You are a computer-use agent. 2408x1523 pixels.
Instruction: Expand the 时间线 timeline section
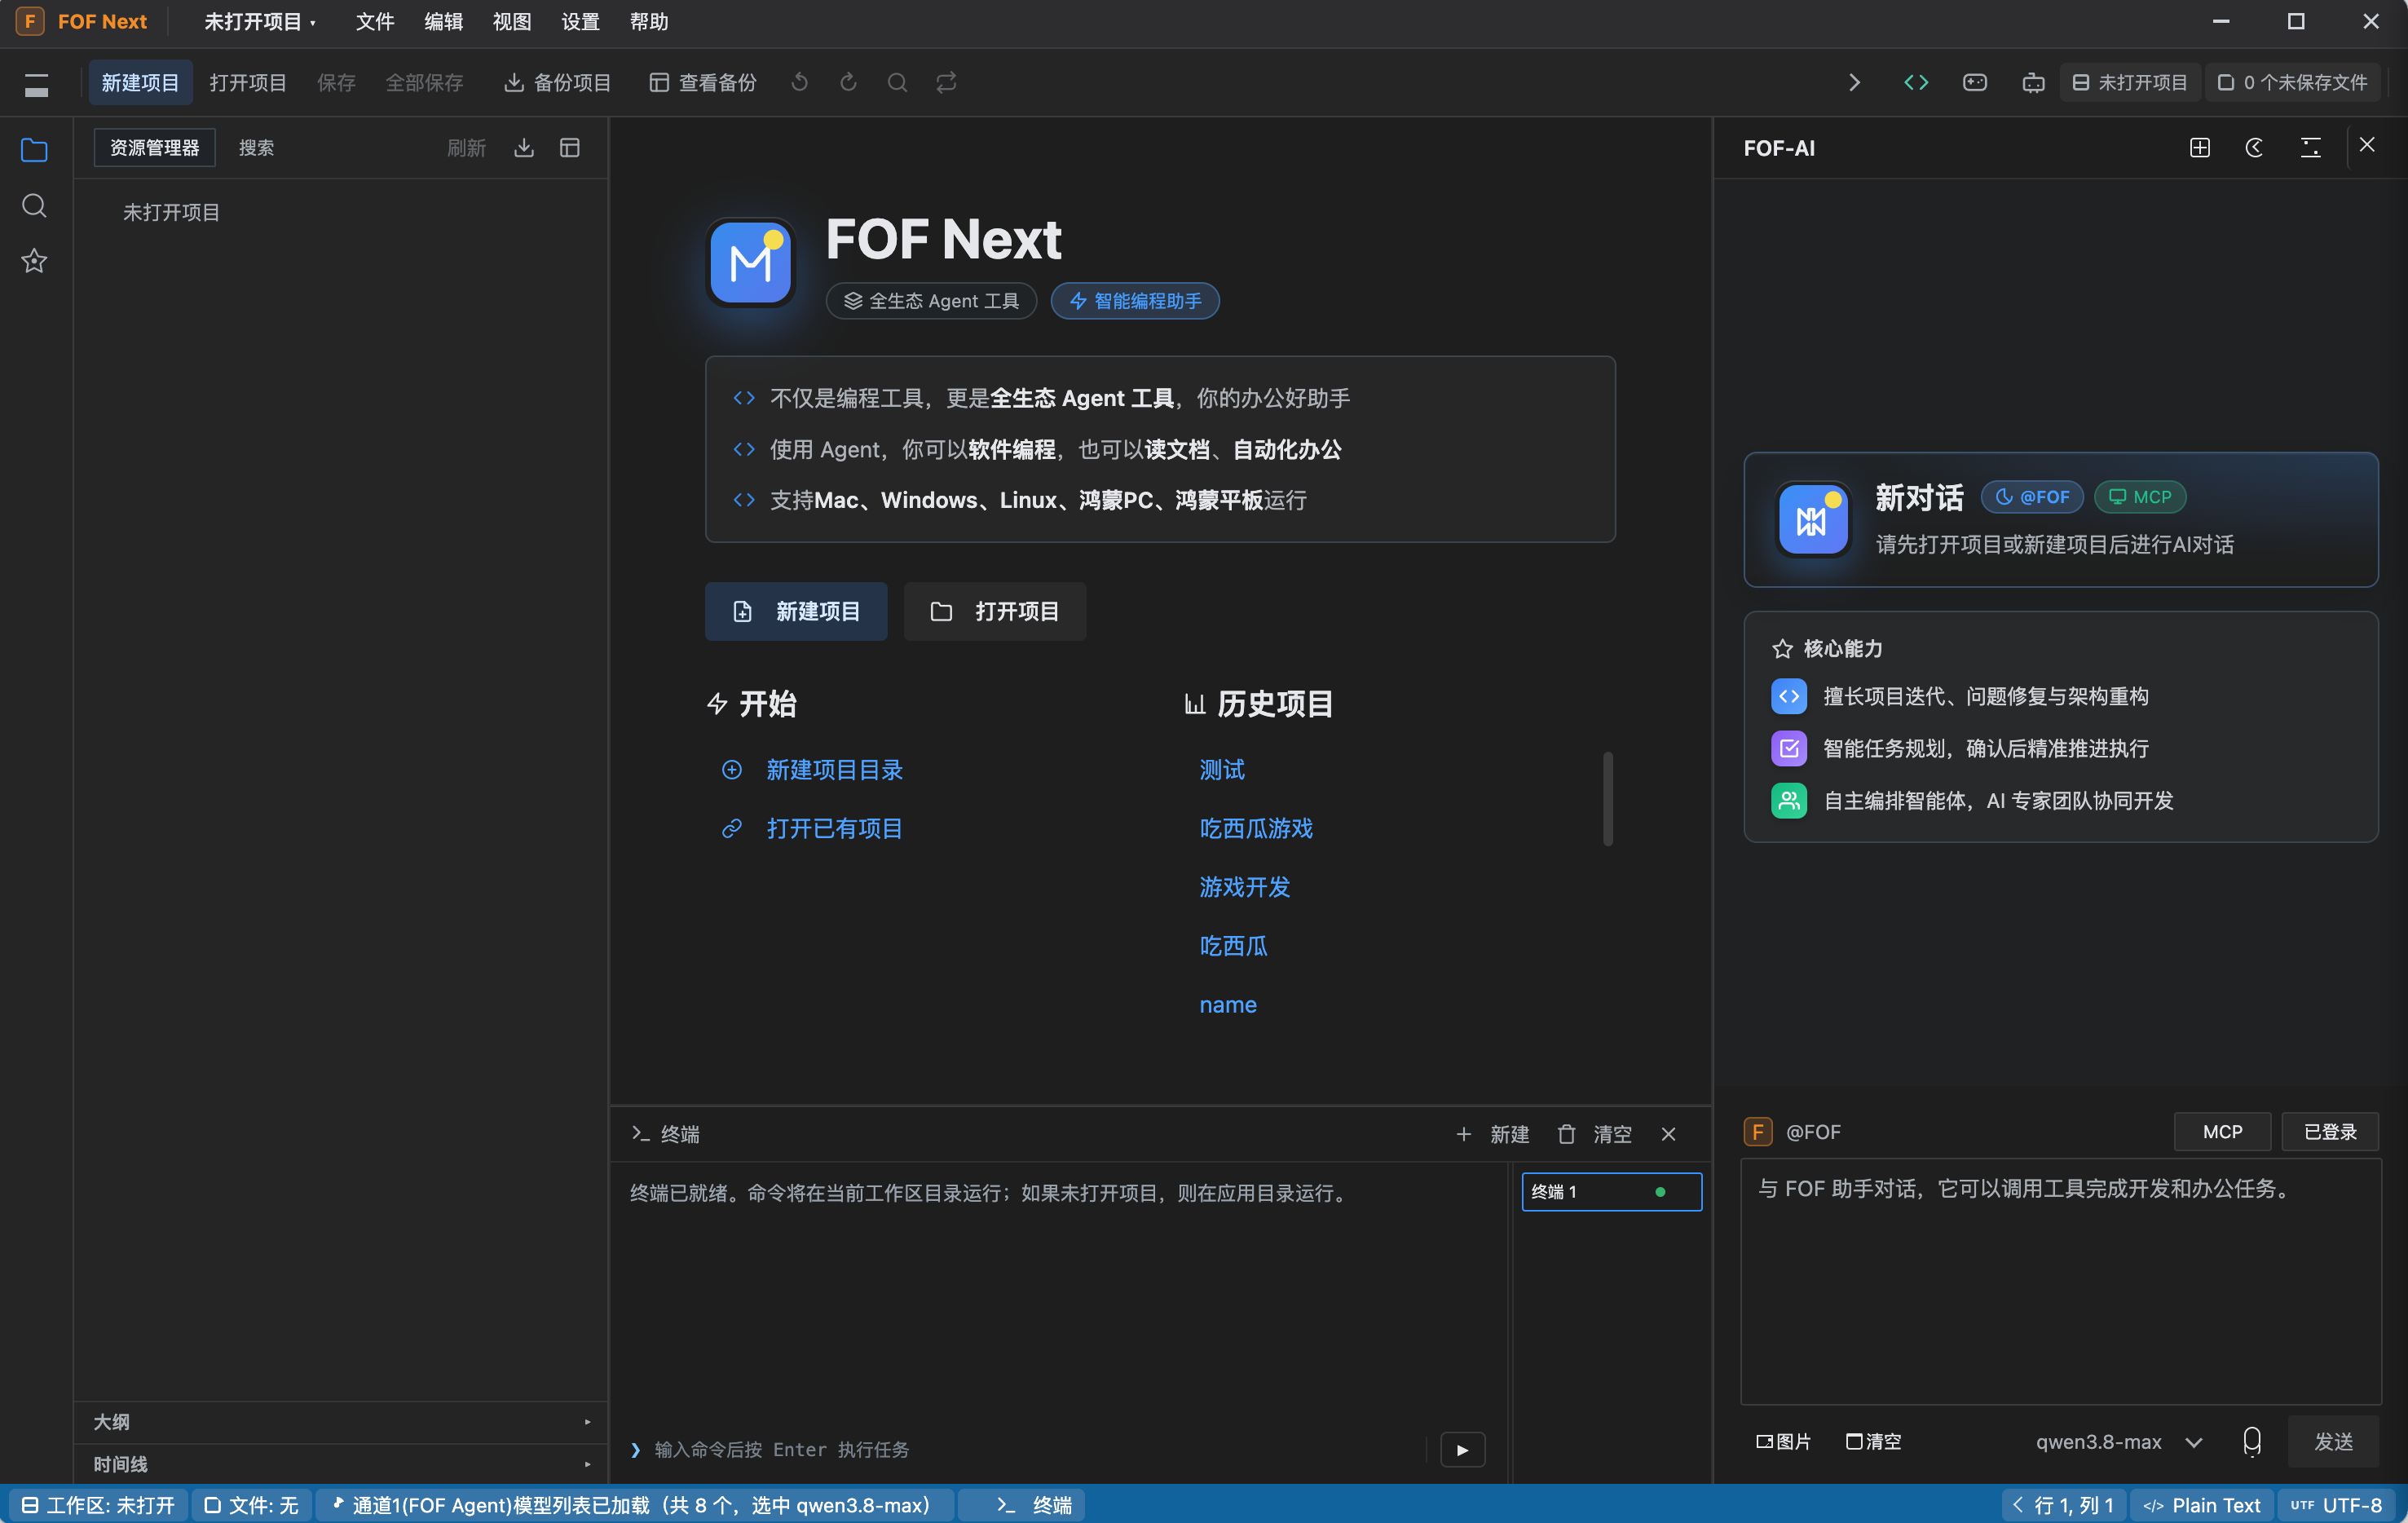pos(341,1463)
